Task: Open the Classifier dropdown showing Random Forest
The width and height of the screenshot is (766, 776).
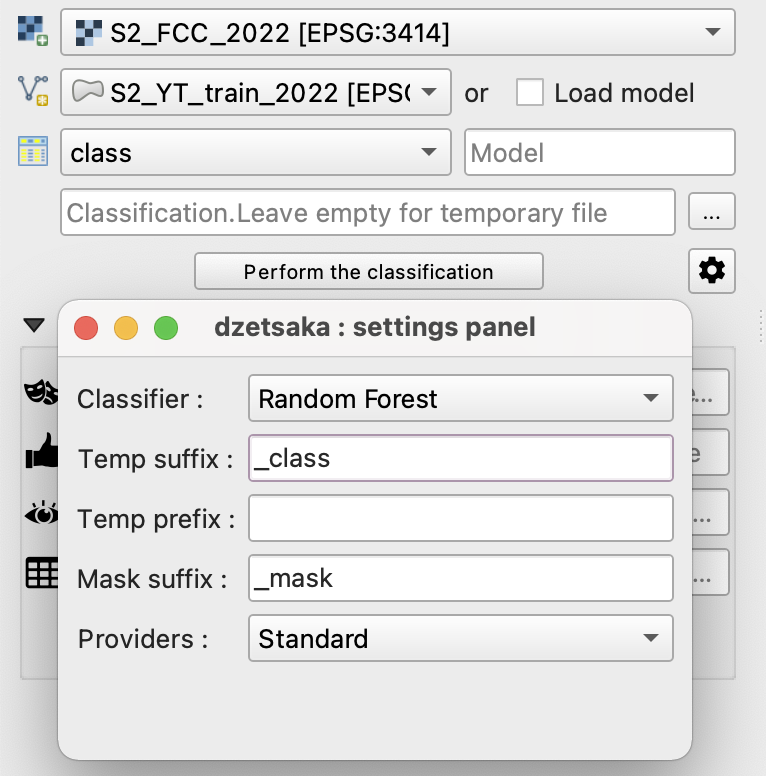Action: [460, 399]
